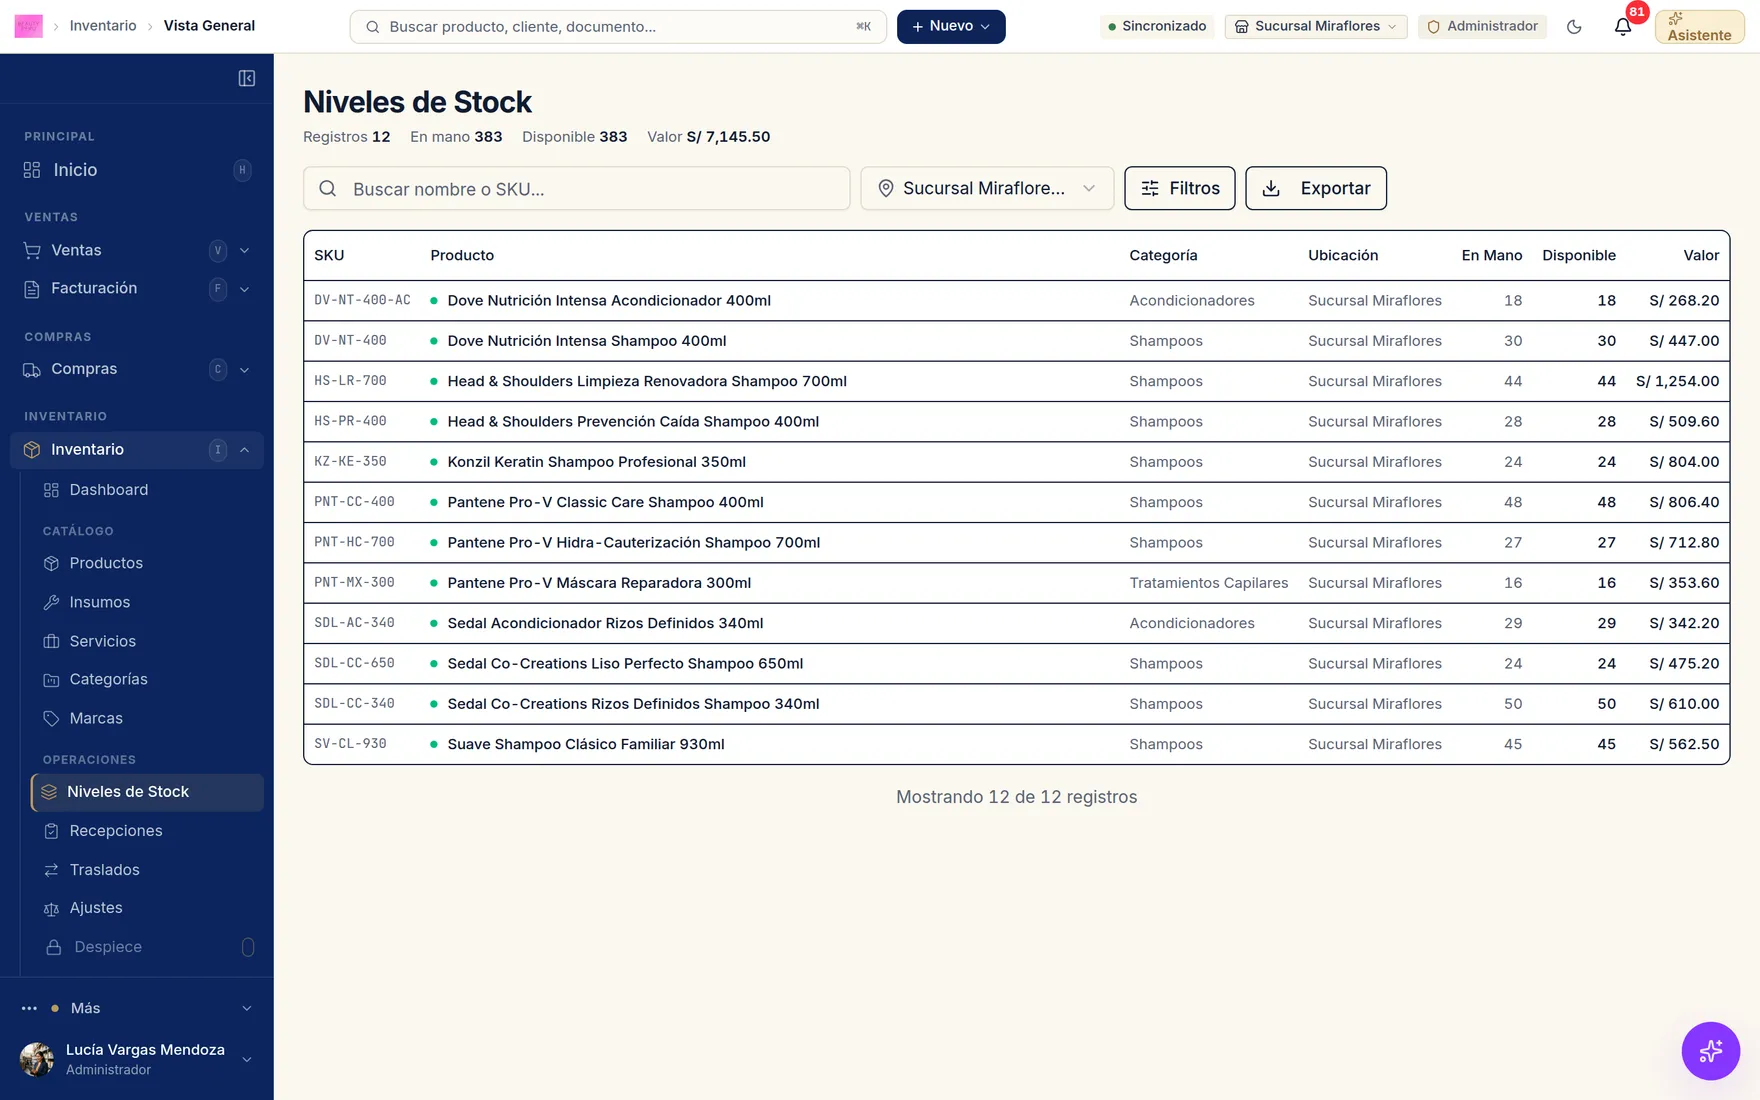
Task: Collapse the sidebar panel icon
Action: 246,78
